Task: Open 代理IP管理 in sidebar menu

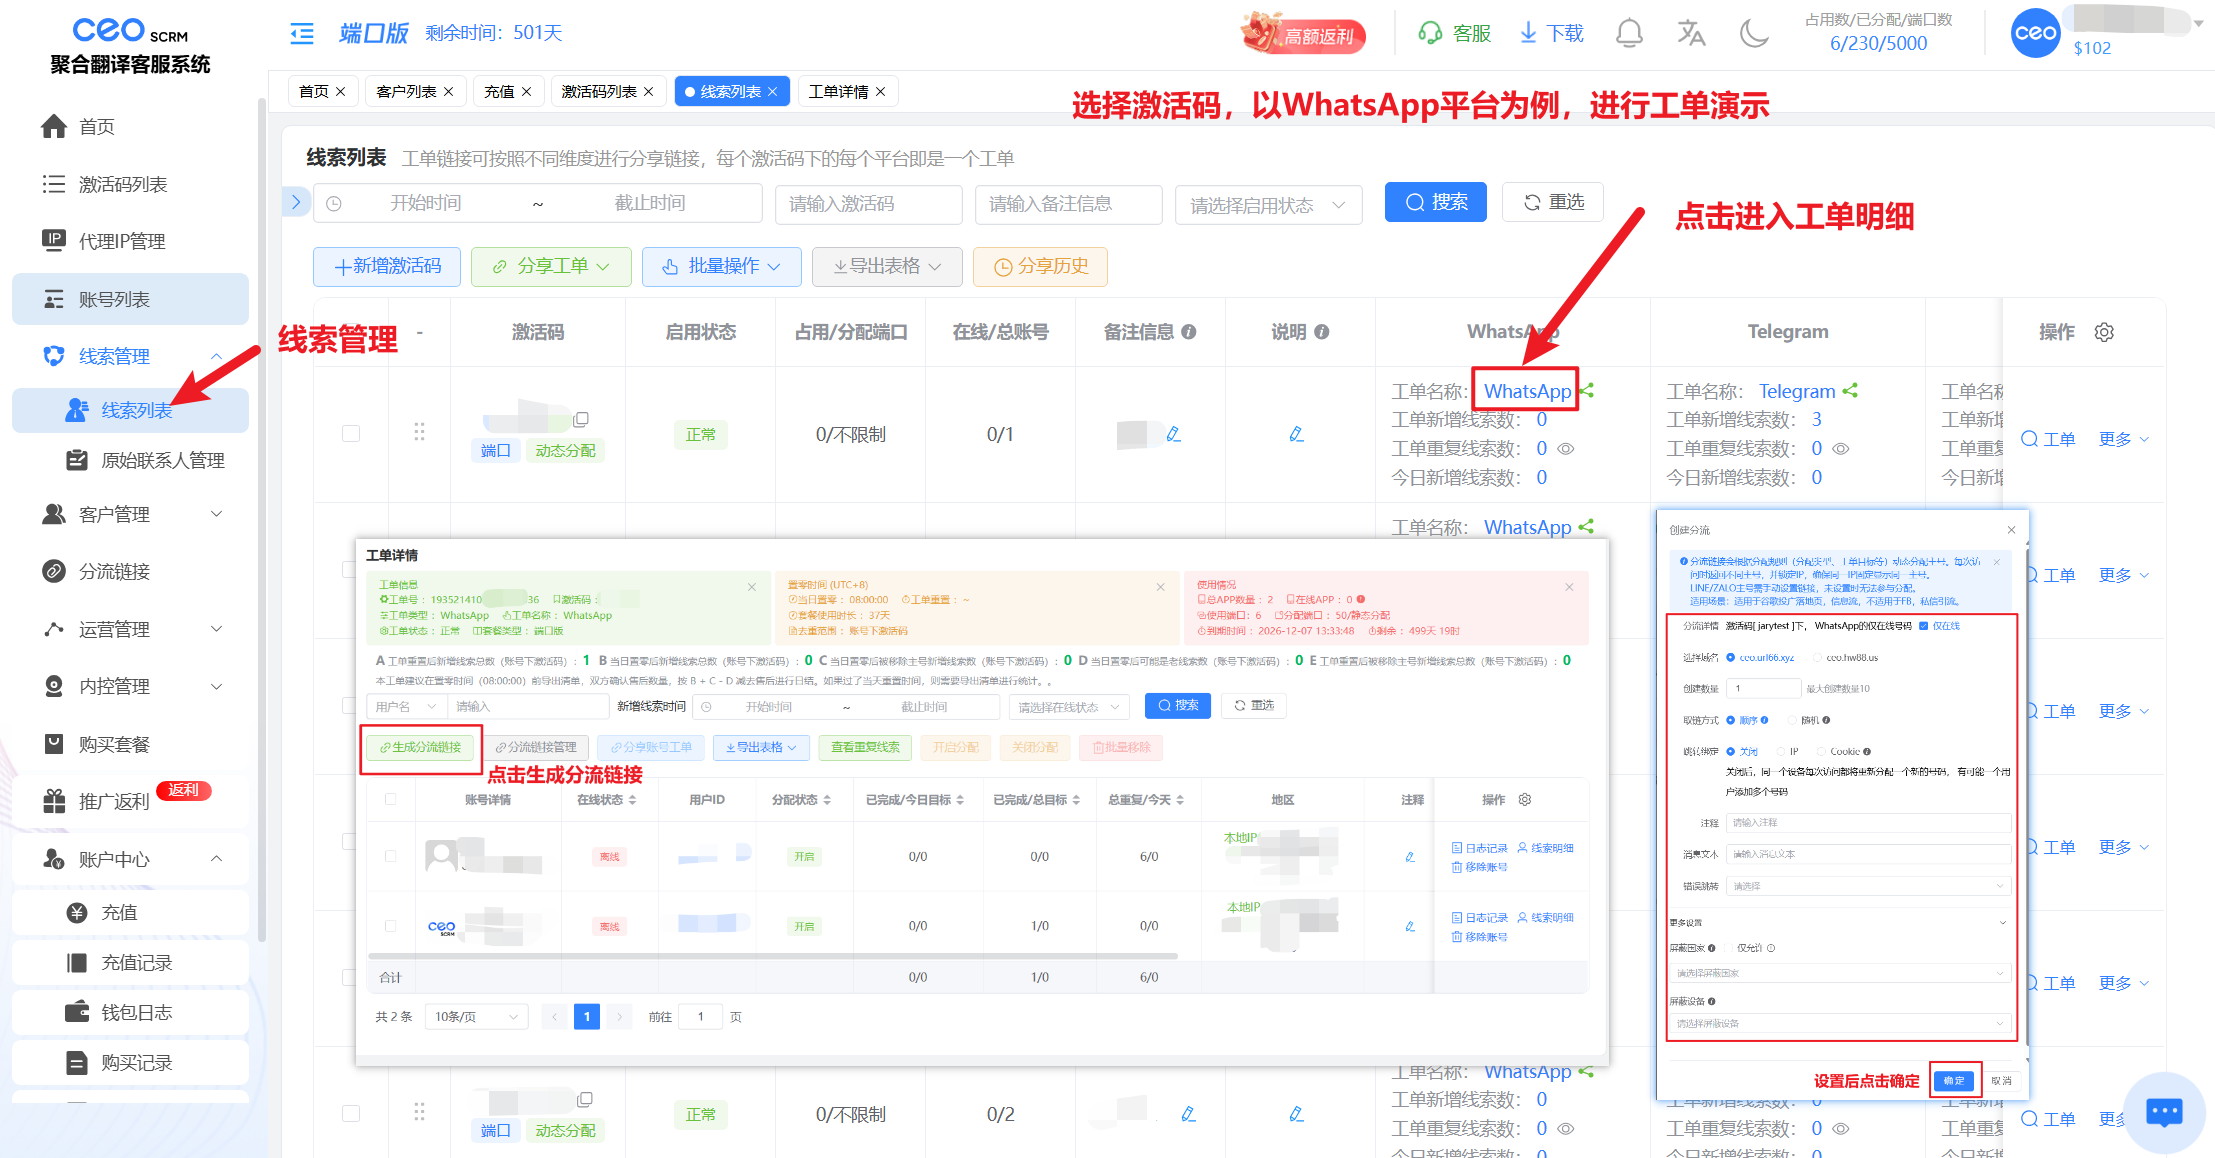Action: pos(122,241)
